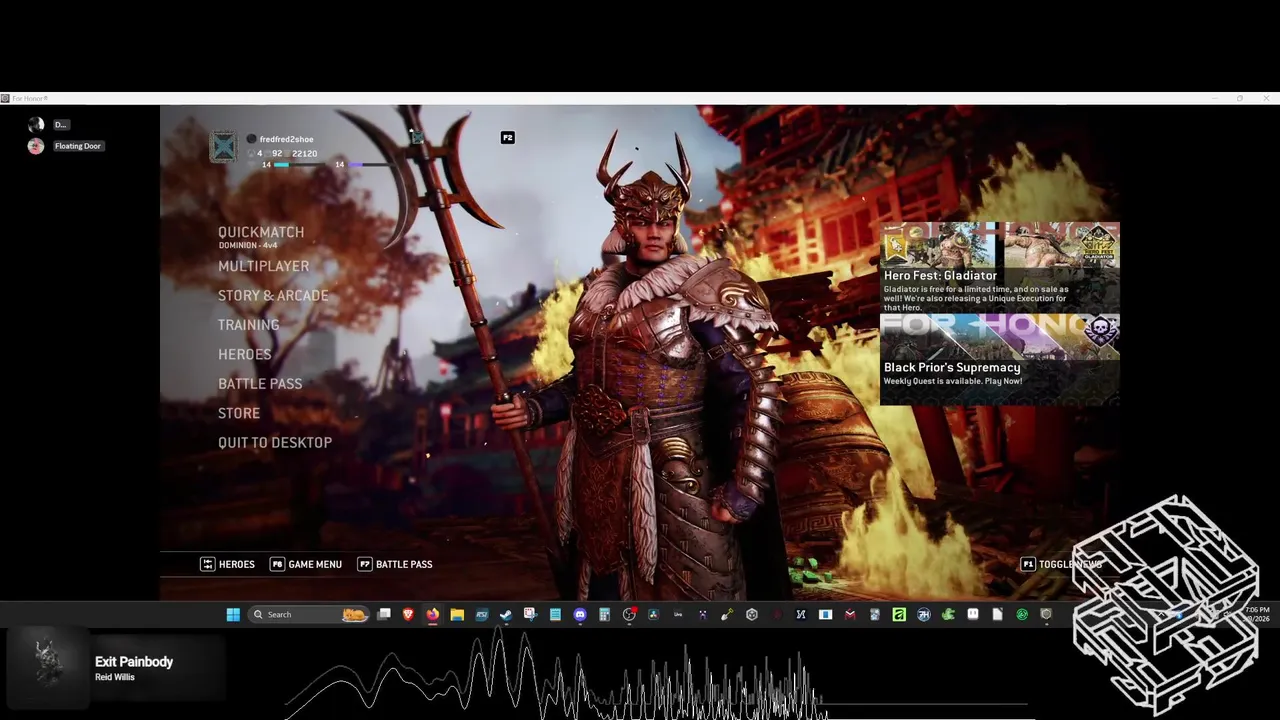Click the taskbar Search box
1280x720 pixels.
(x=308, y=614)
